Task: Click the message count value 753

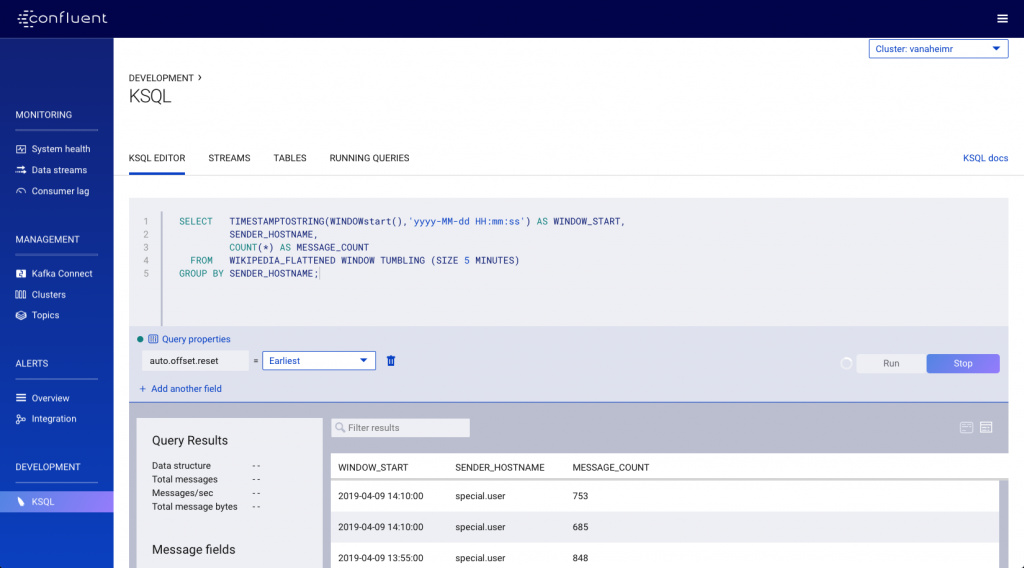Action: coord(580,496)
